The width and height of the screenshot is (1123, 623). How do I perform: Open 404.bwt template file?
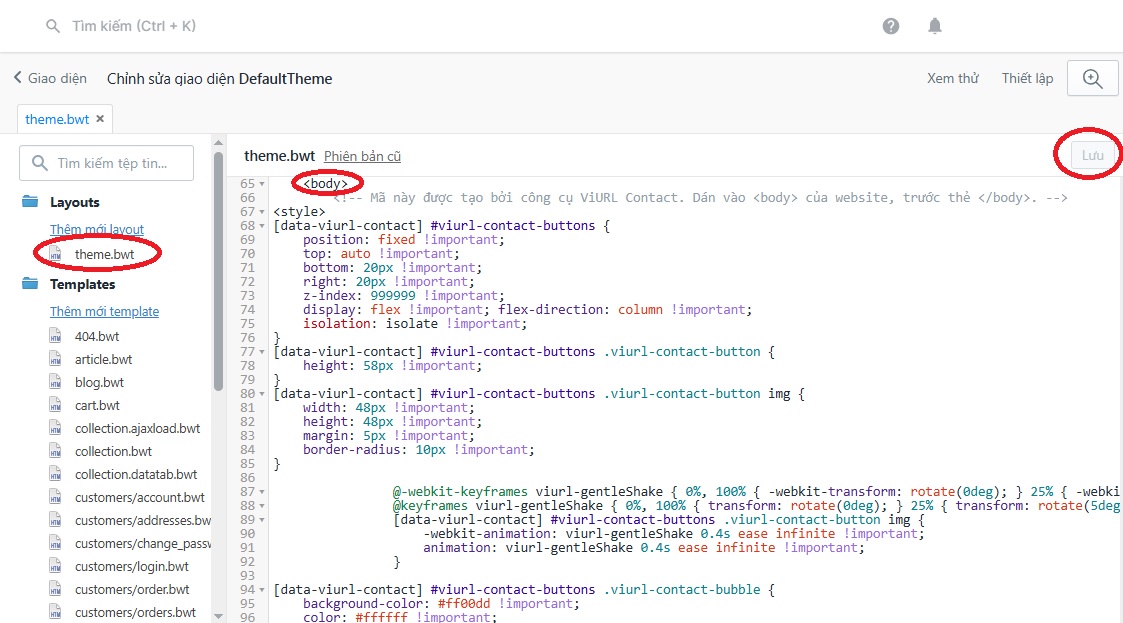pyautogui.click(x=97, y=336)
